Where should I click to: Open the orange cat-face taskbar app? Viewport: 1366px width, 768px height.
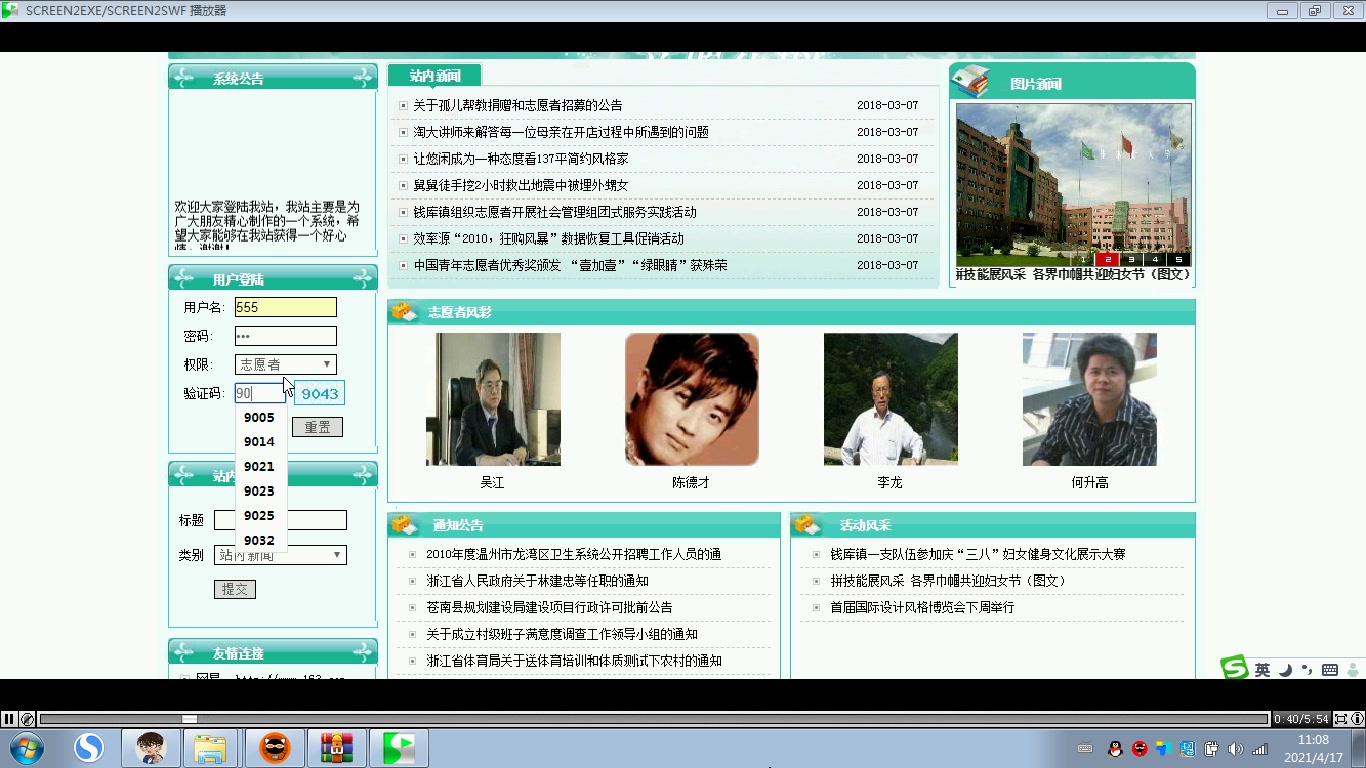(275, 748)
